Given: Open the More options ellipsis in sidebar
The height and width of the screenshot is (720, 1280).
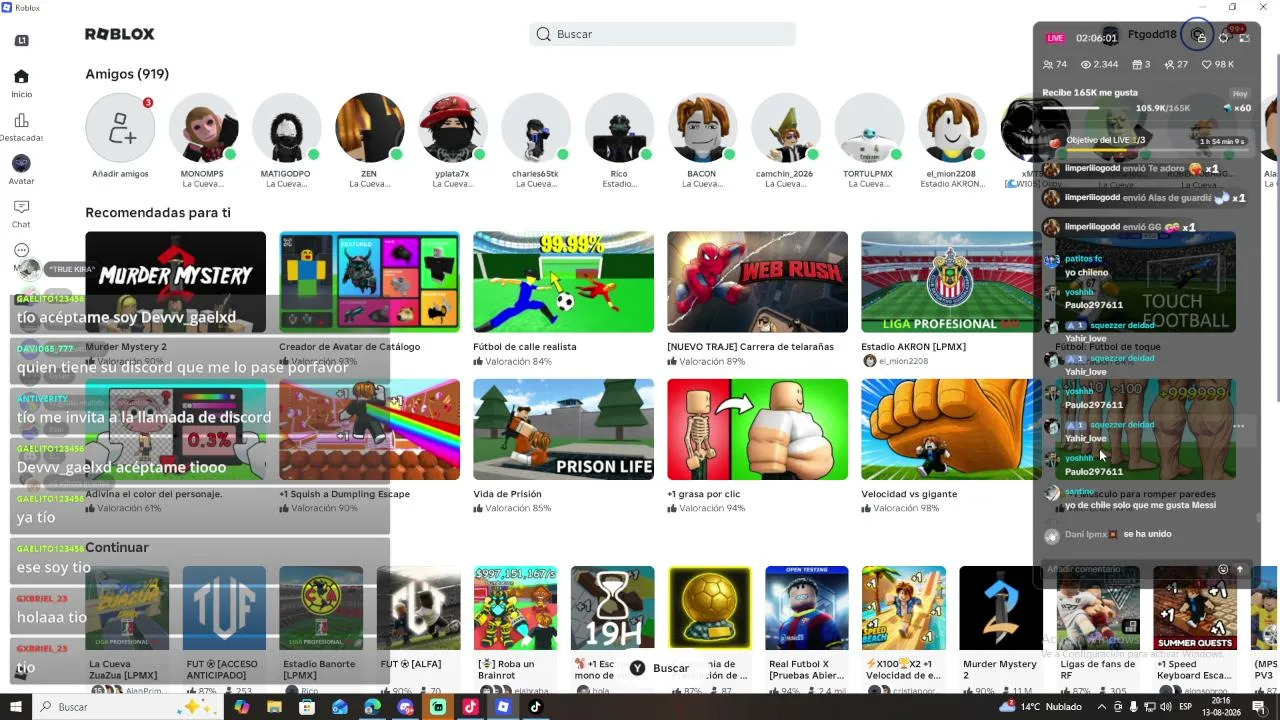Looking at the screenshot, I should pyautogui.click(x=21, y=250).
